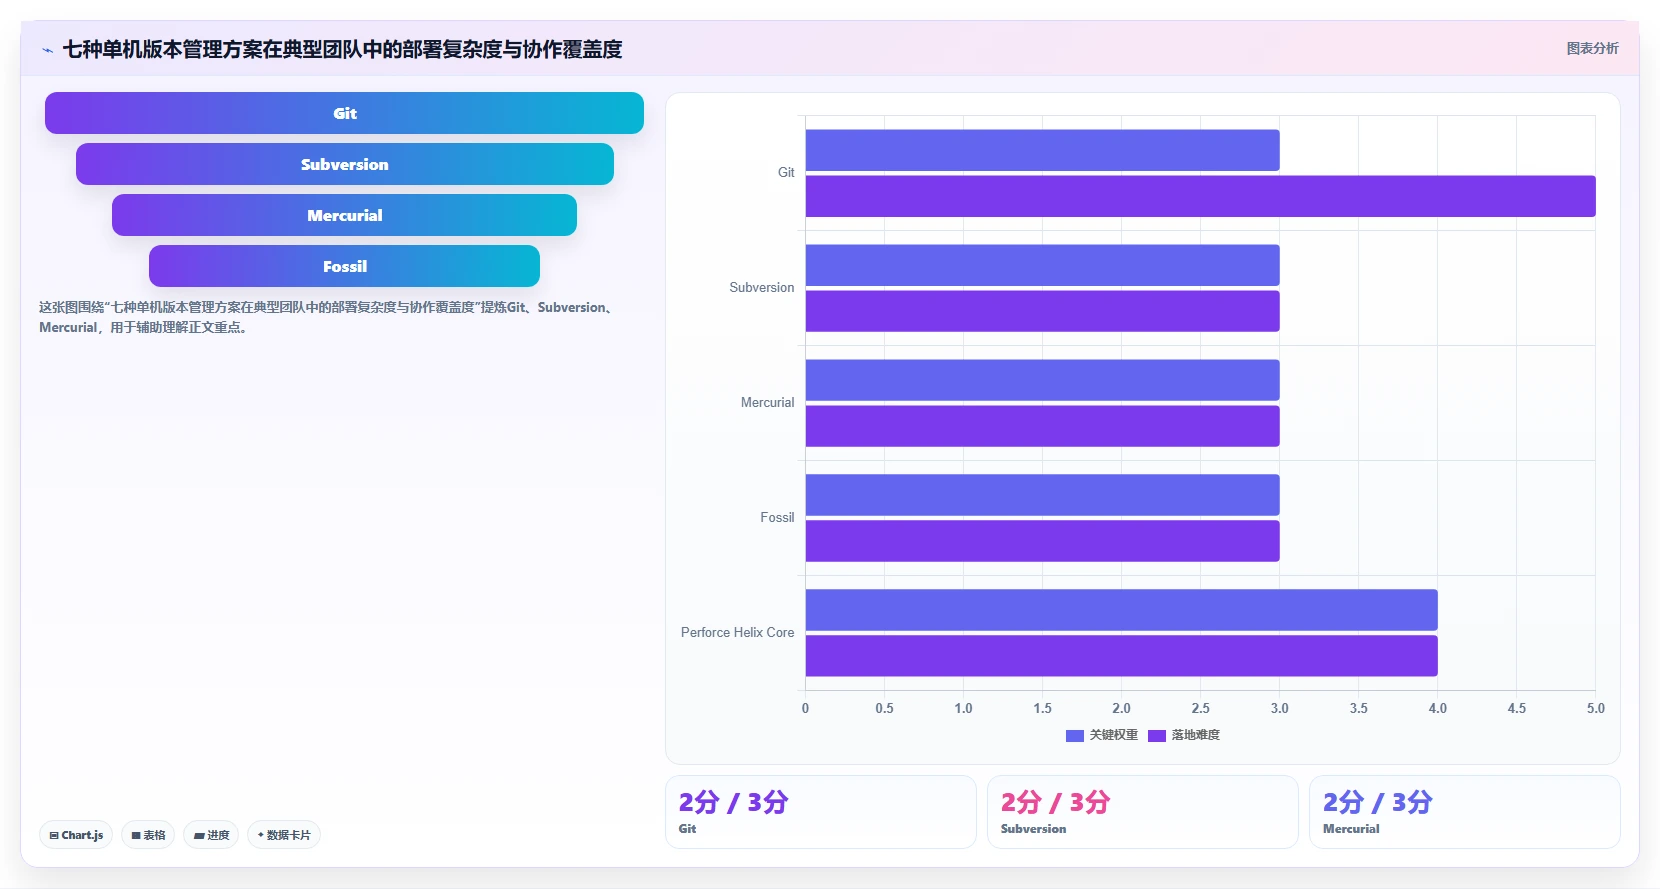Click the 3.0 x-axis tick label
The height and width of the screenshot is (889, 1660).
tap(1279, 708)
